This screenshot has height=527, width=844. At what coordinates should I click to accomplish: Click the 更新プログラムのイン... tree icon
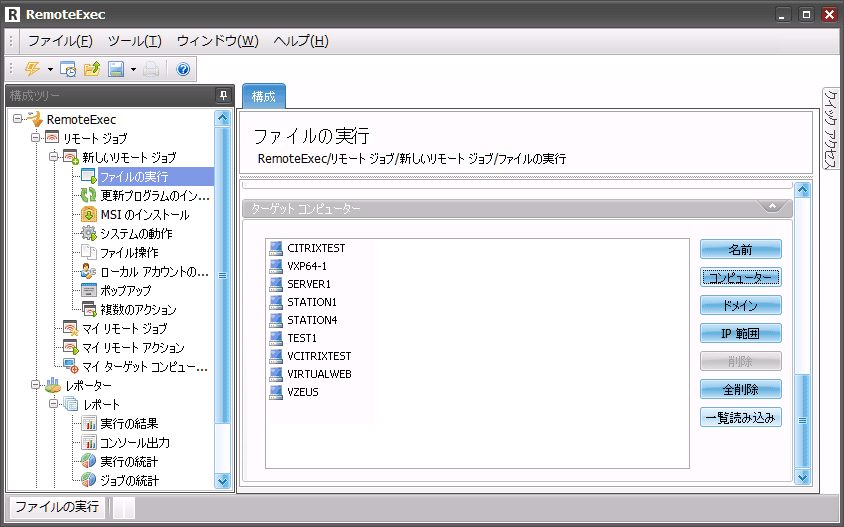coord(88,195)
